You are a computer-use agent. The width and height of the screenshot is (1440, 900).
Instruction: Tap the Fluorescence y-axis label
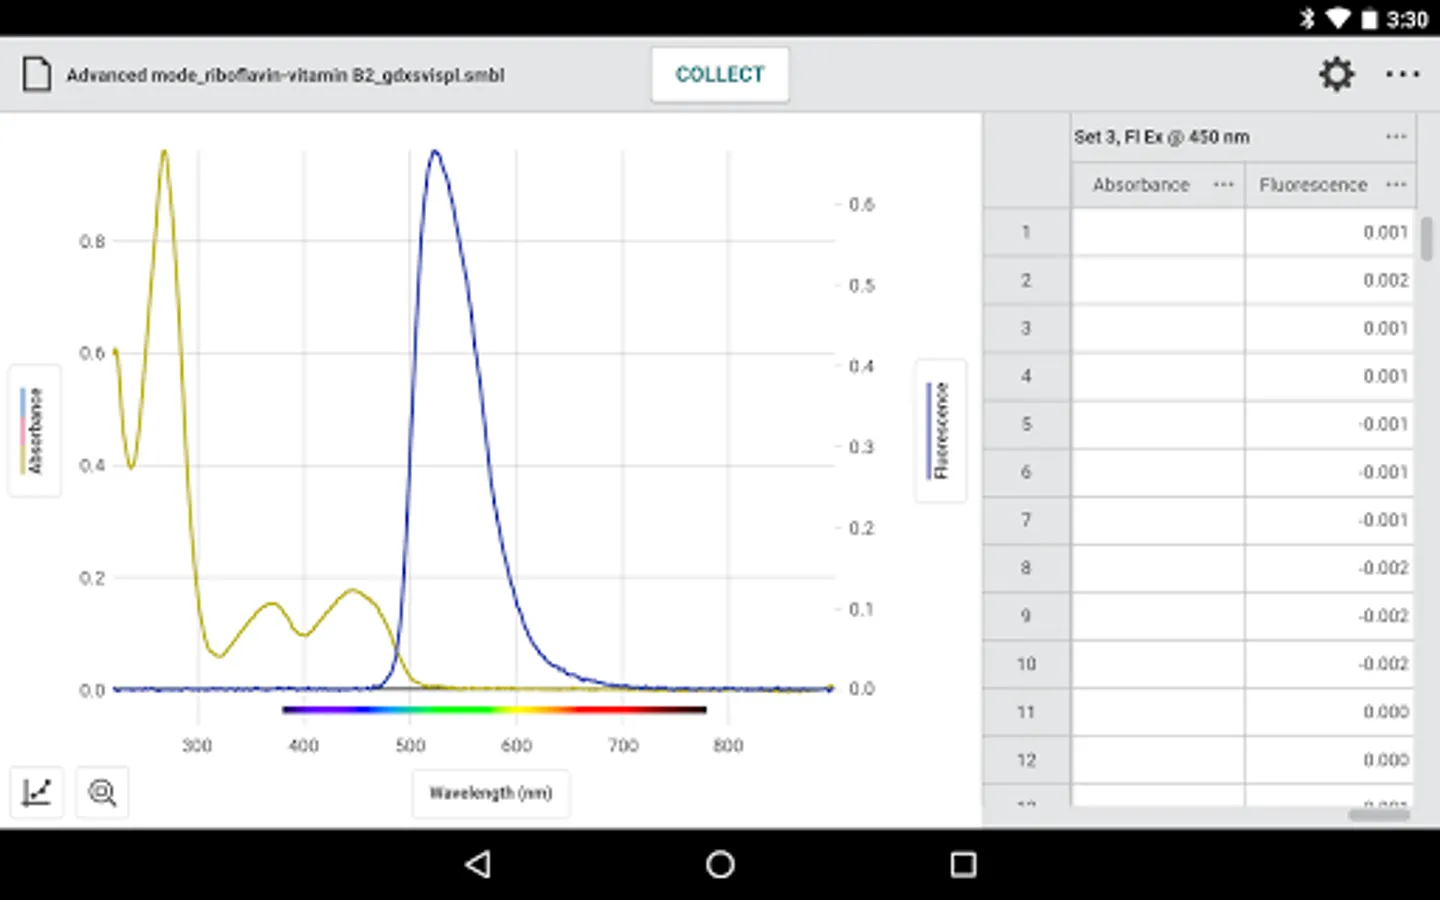941,431
